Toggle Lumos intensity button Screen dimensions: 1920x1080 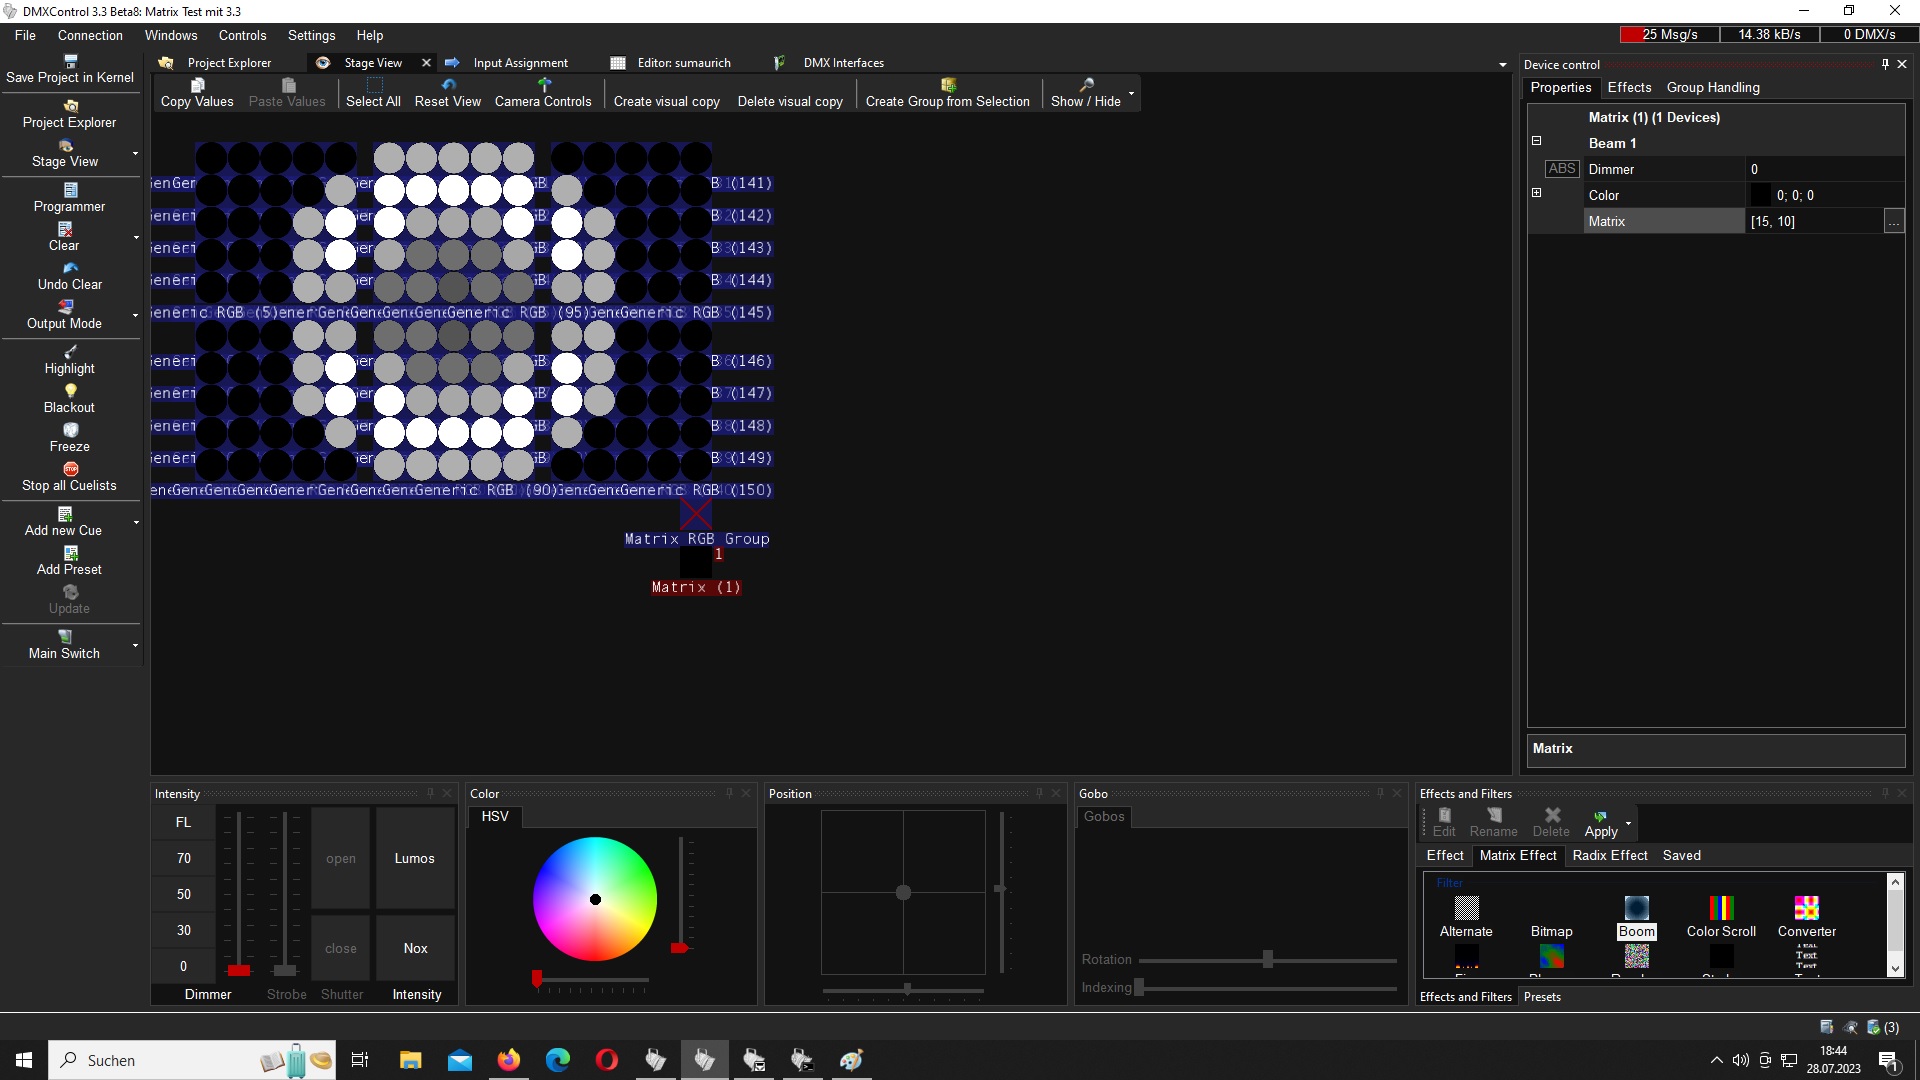tap(414, 858)
